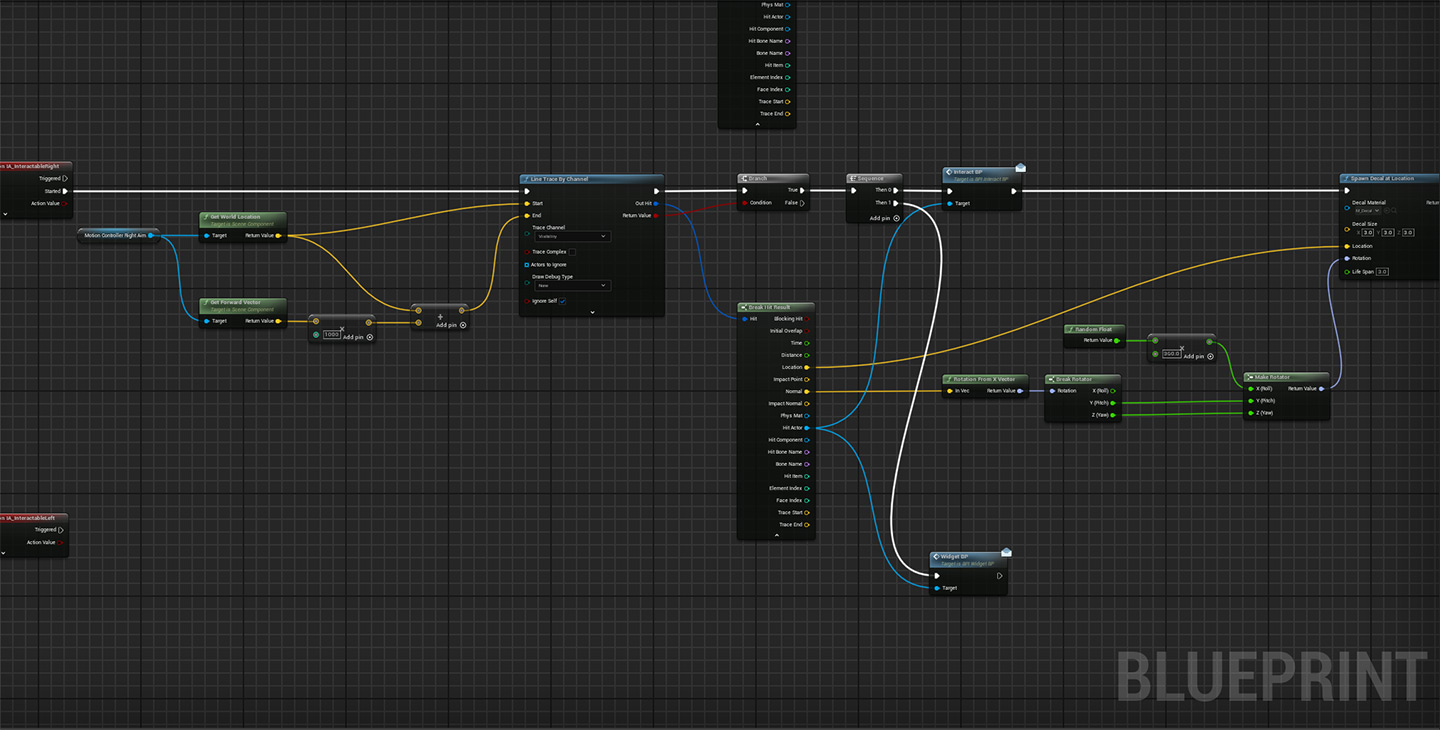
Task: Click the Life Span pin on Spawn Decal
Action: (x=1347, y=271)
